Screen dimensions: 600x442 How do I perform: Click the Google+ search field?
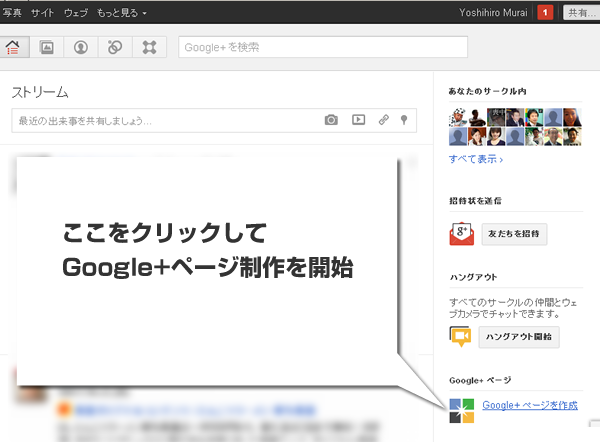coord(323,47)
